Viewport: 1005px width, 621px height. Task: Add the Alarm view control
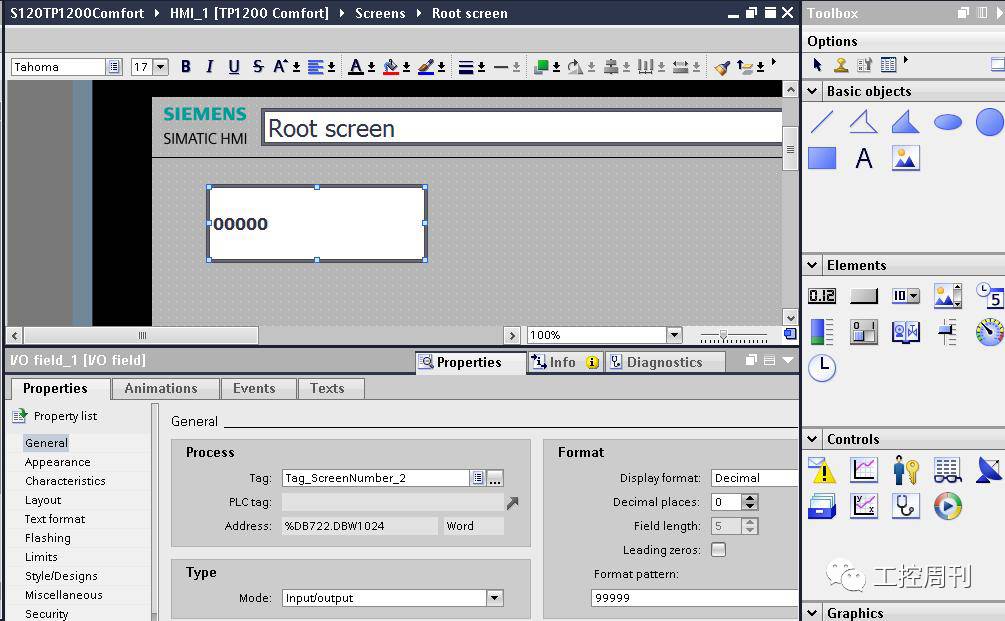[822, 470]
